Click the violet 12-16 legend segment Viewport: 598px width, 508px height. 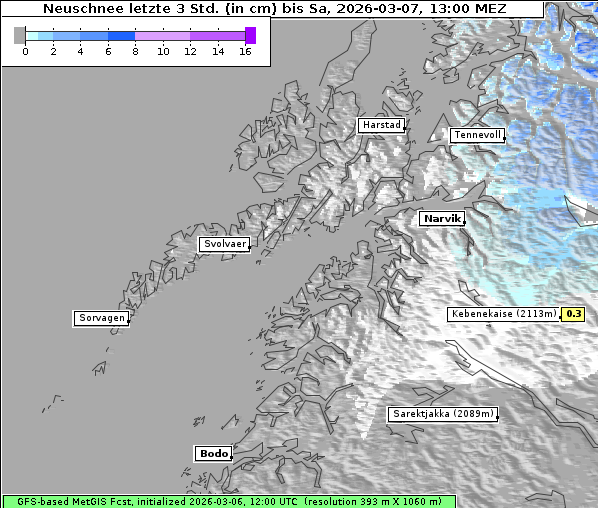click(x=218, y=36)
